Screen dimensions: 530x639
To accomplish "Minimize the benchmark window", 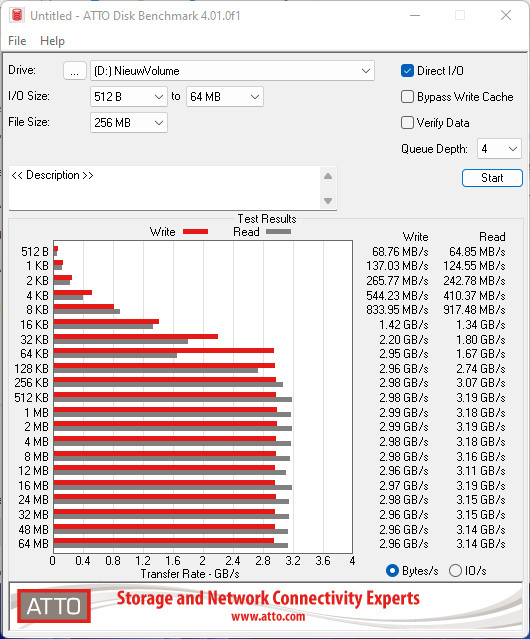I will coord(415,15).
